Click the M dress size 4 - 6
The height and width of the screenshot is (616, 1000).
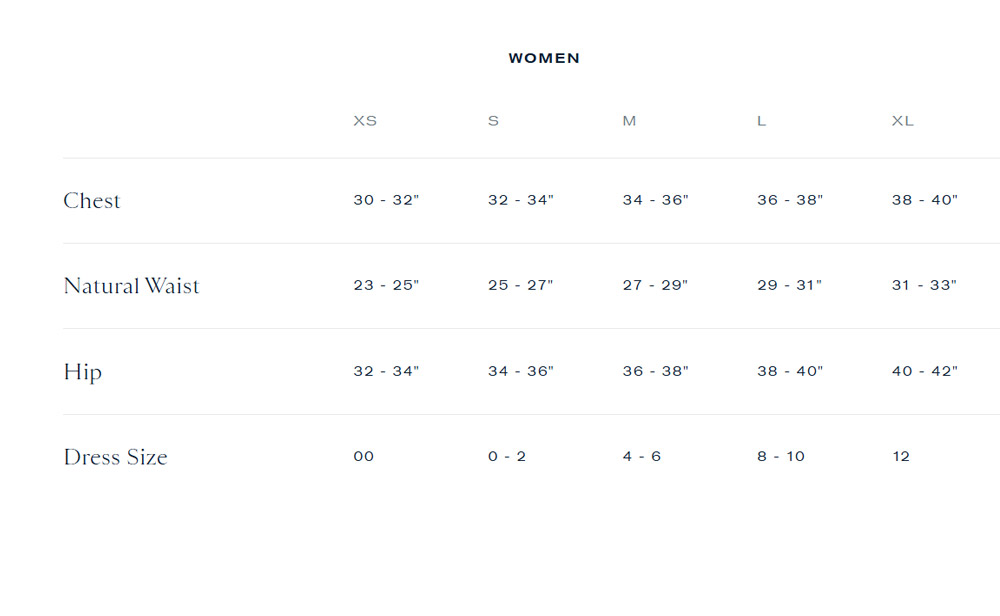tap(642, 457)
